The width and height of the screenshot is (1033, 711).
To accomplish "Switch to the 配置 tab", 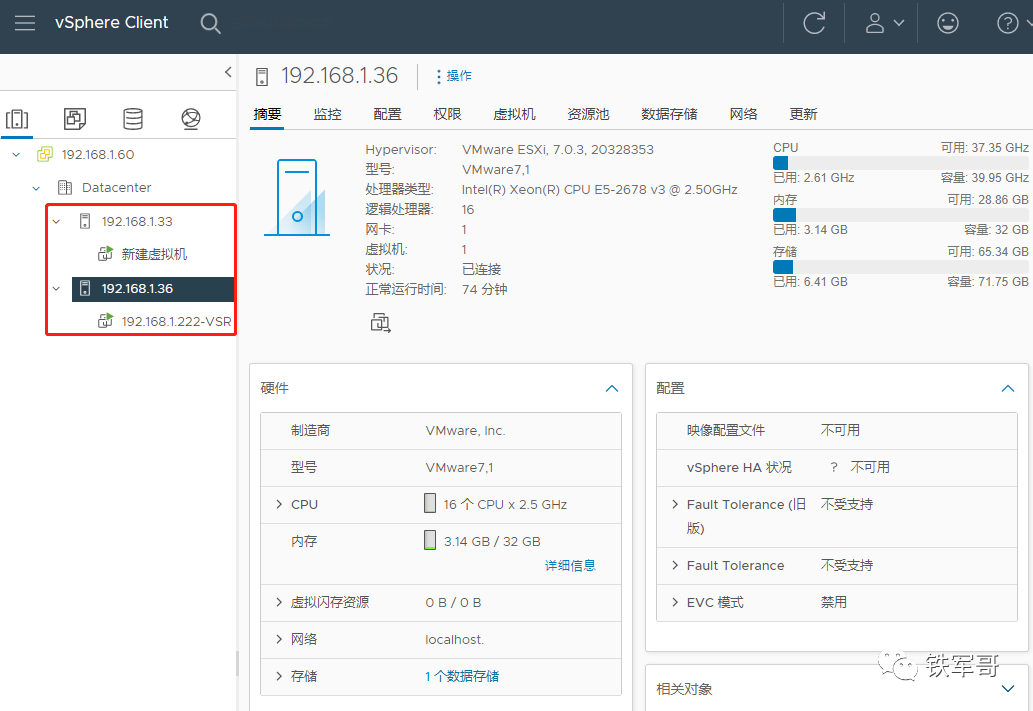I will point(387,115).
